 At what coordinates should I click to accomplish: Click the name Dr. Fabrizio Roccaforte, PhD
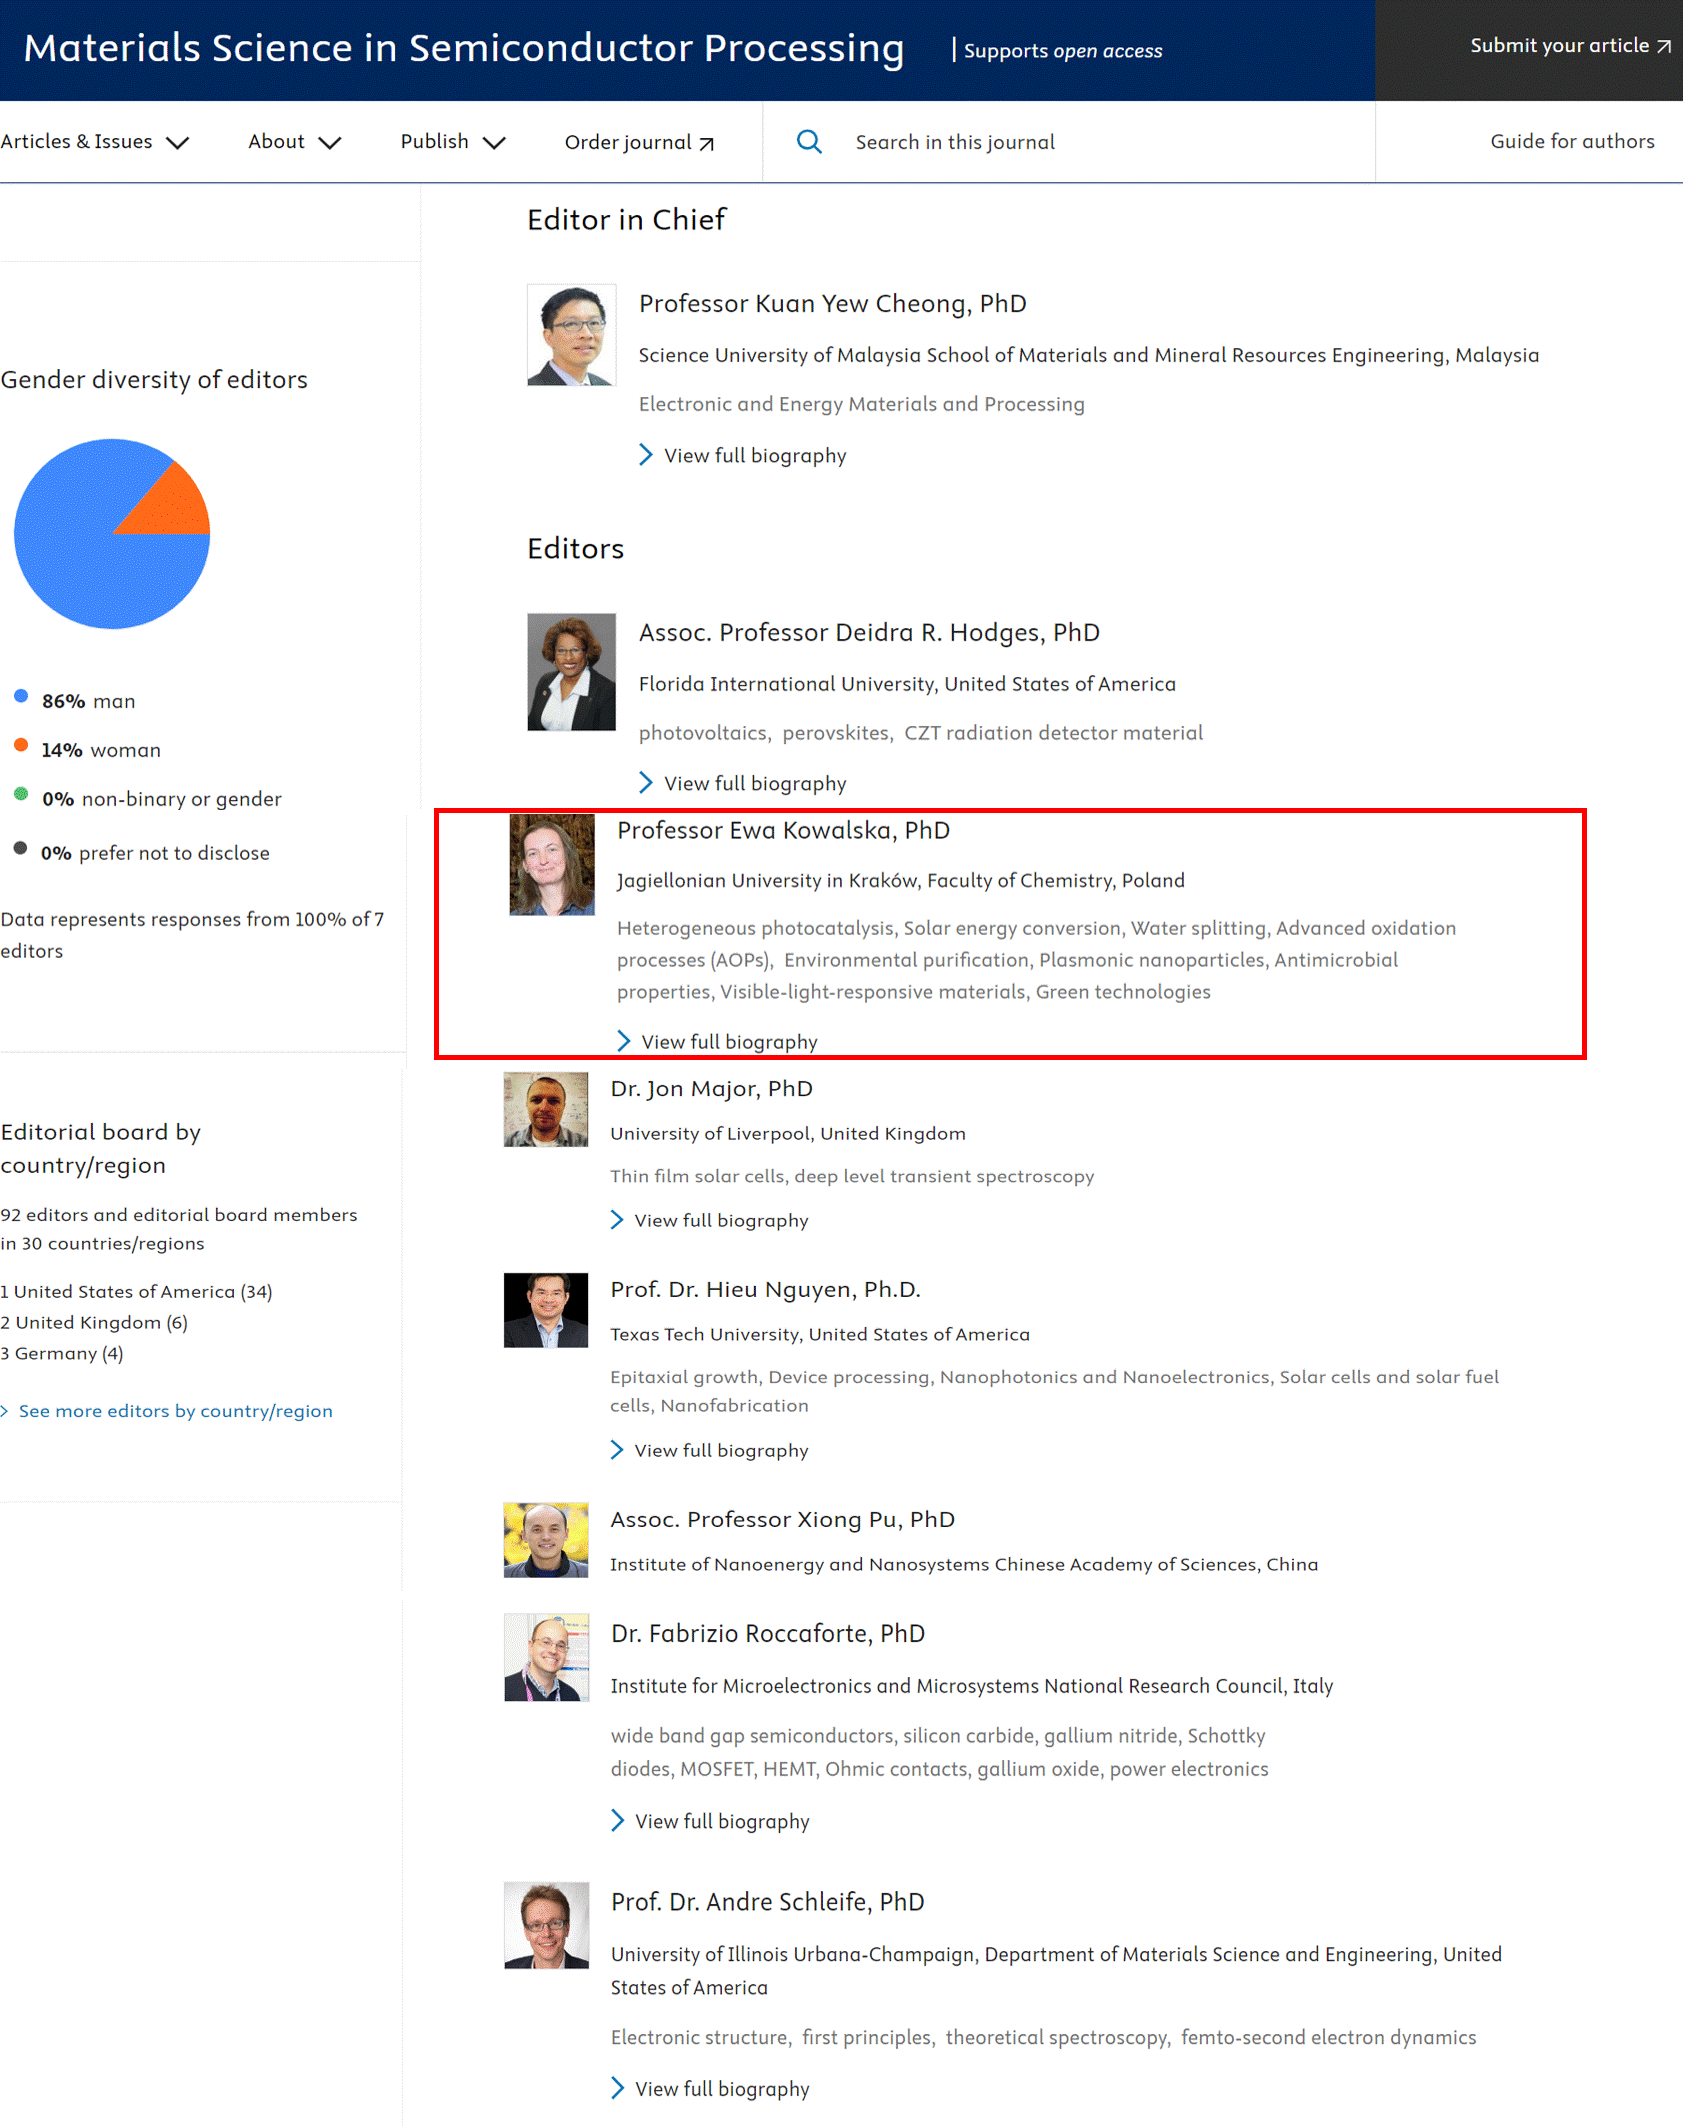768,1634
